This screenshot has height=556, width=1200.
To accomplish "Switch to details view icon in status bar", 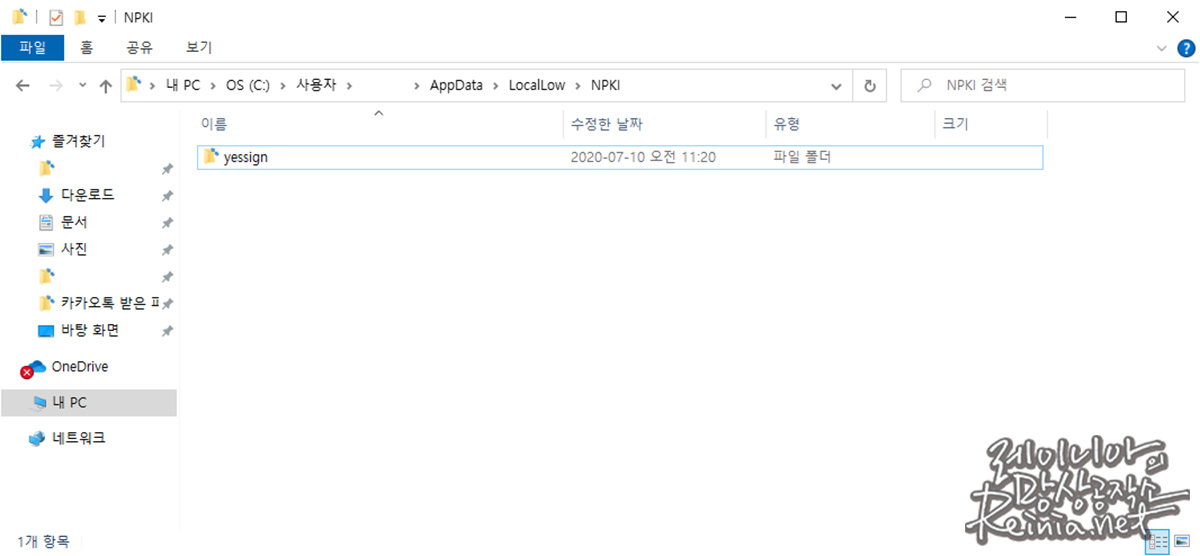I will click(x=1158, y=541).
